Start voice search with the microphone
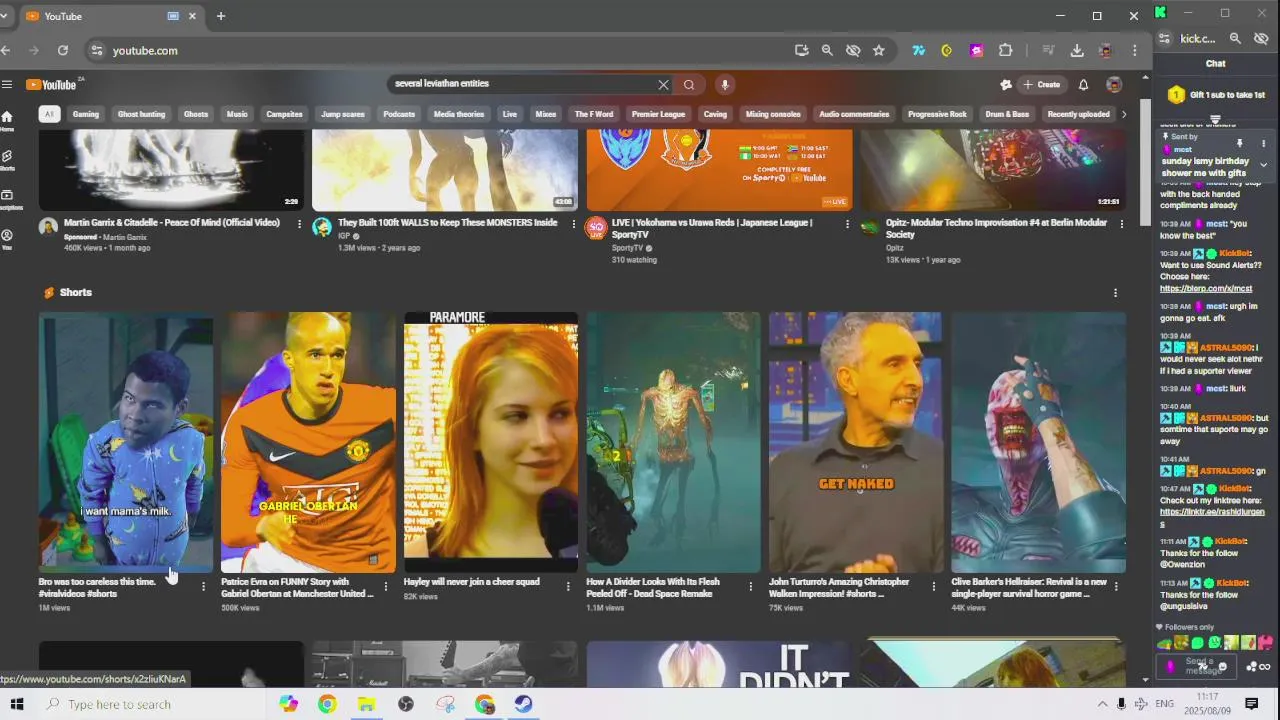Image resolution: width=1280 pixels, height=720 pixels. tap(725, 85)
